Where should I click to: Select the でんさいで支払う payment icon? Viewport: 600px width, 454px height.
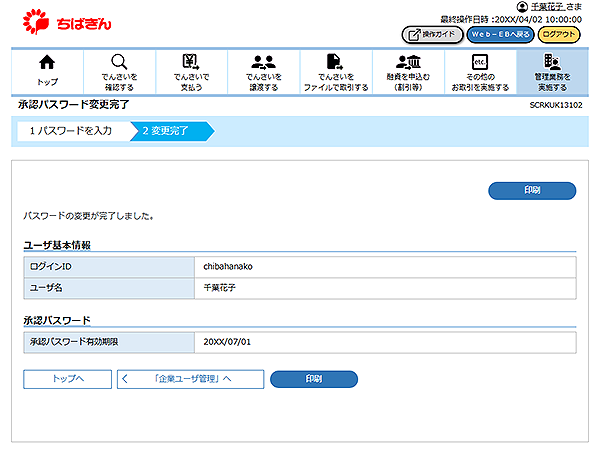[x=191, y=62]
